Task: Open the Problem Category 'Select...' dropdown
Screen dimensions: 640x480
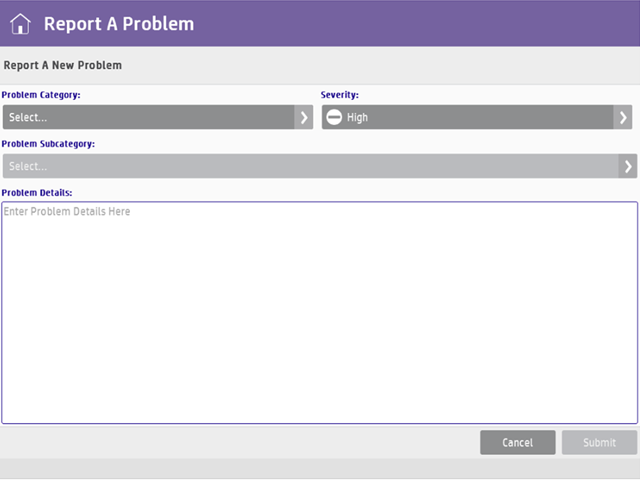Action: [148, 117]
